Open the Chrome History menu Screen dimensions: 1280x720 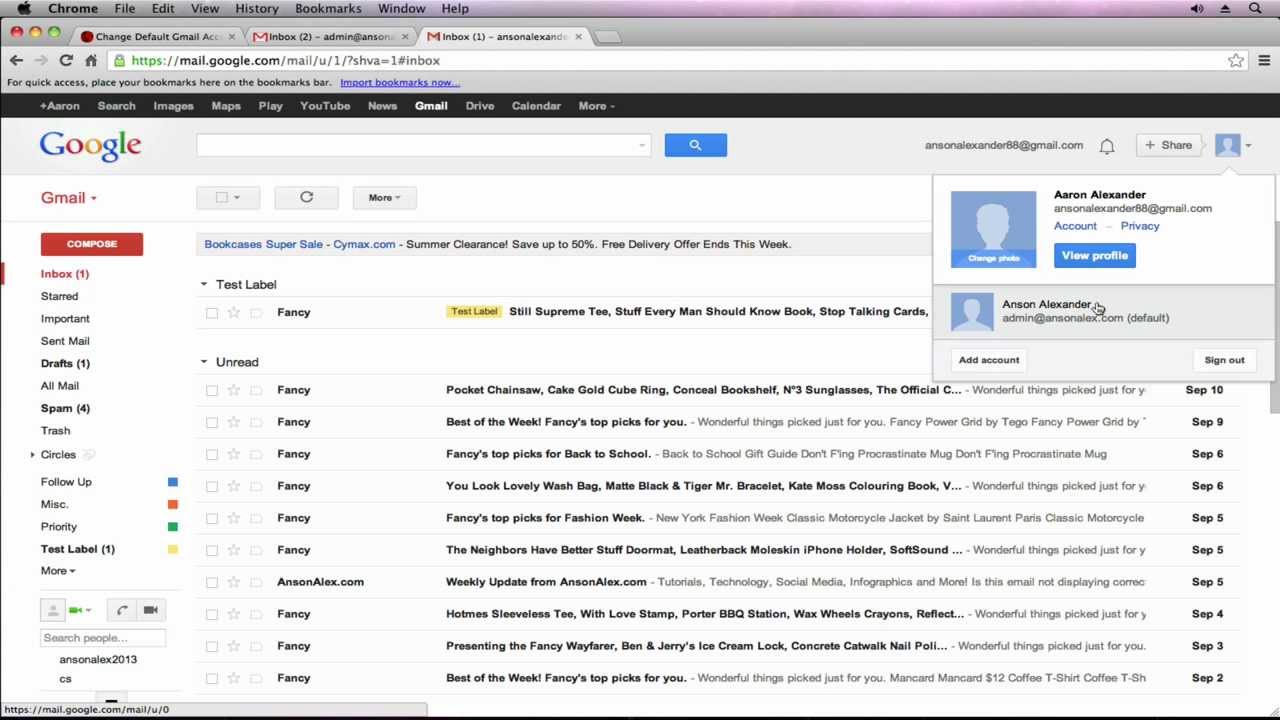(256, 9)
